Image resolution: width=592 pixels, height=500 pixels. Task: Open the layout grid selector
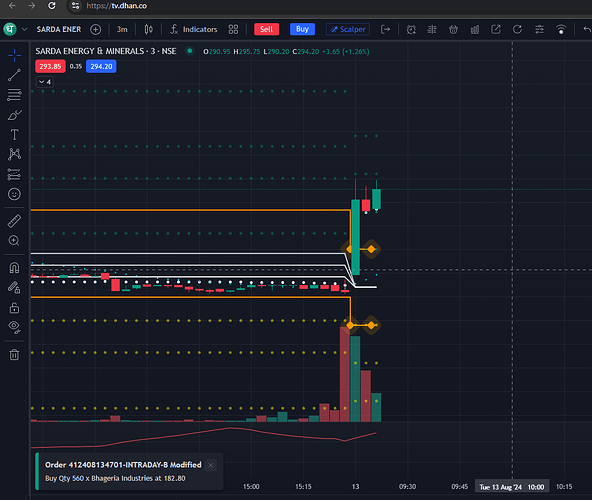(x=233, y=29)
